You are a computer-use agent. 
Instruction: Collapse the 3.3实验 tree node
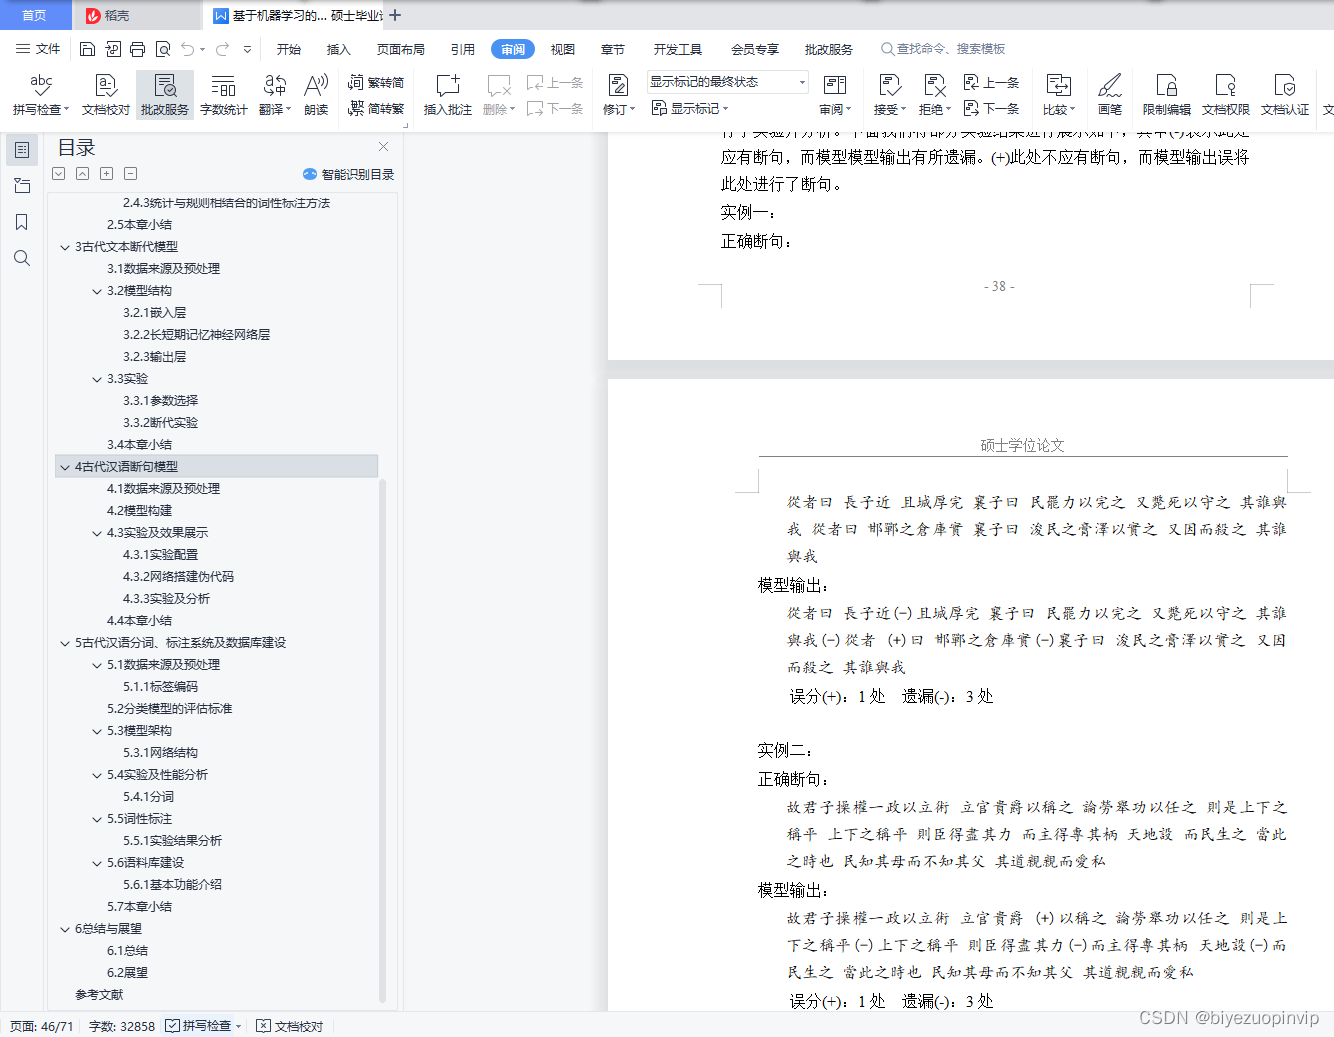tap(97, 379)
